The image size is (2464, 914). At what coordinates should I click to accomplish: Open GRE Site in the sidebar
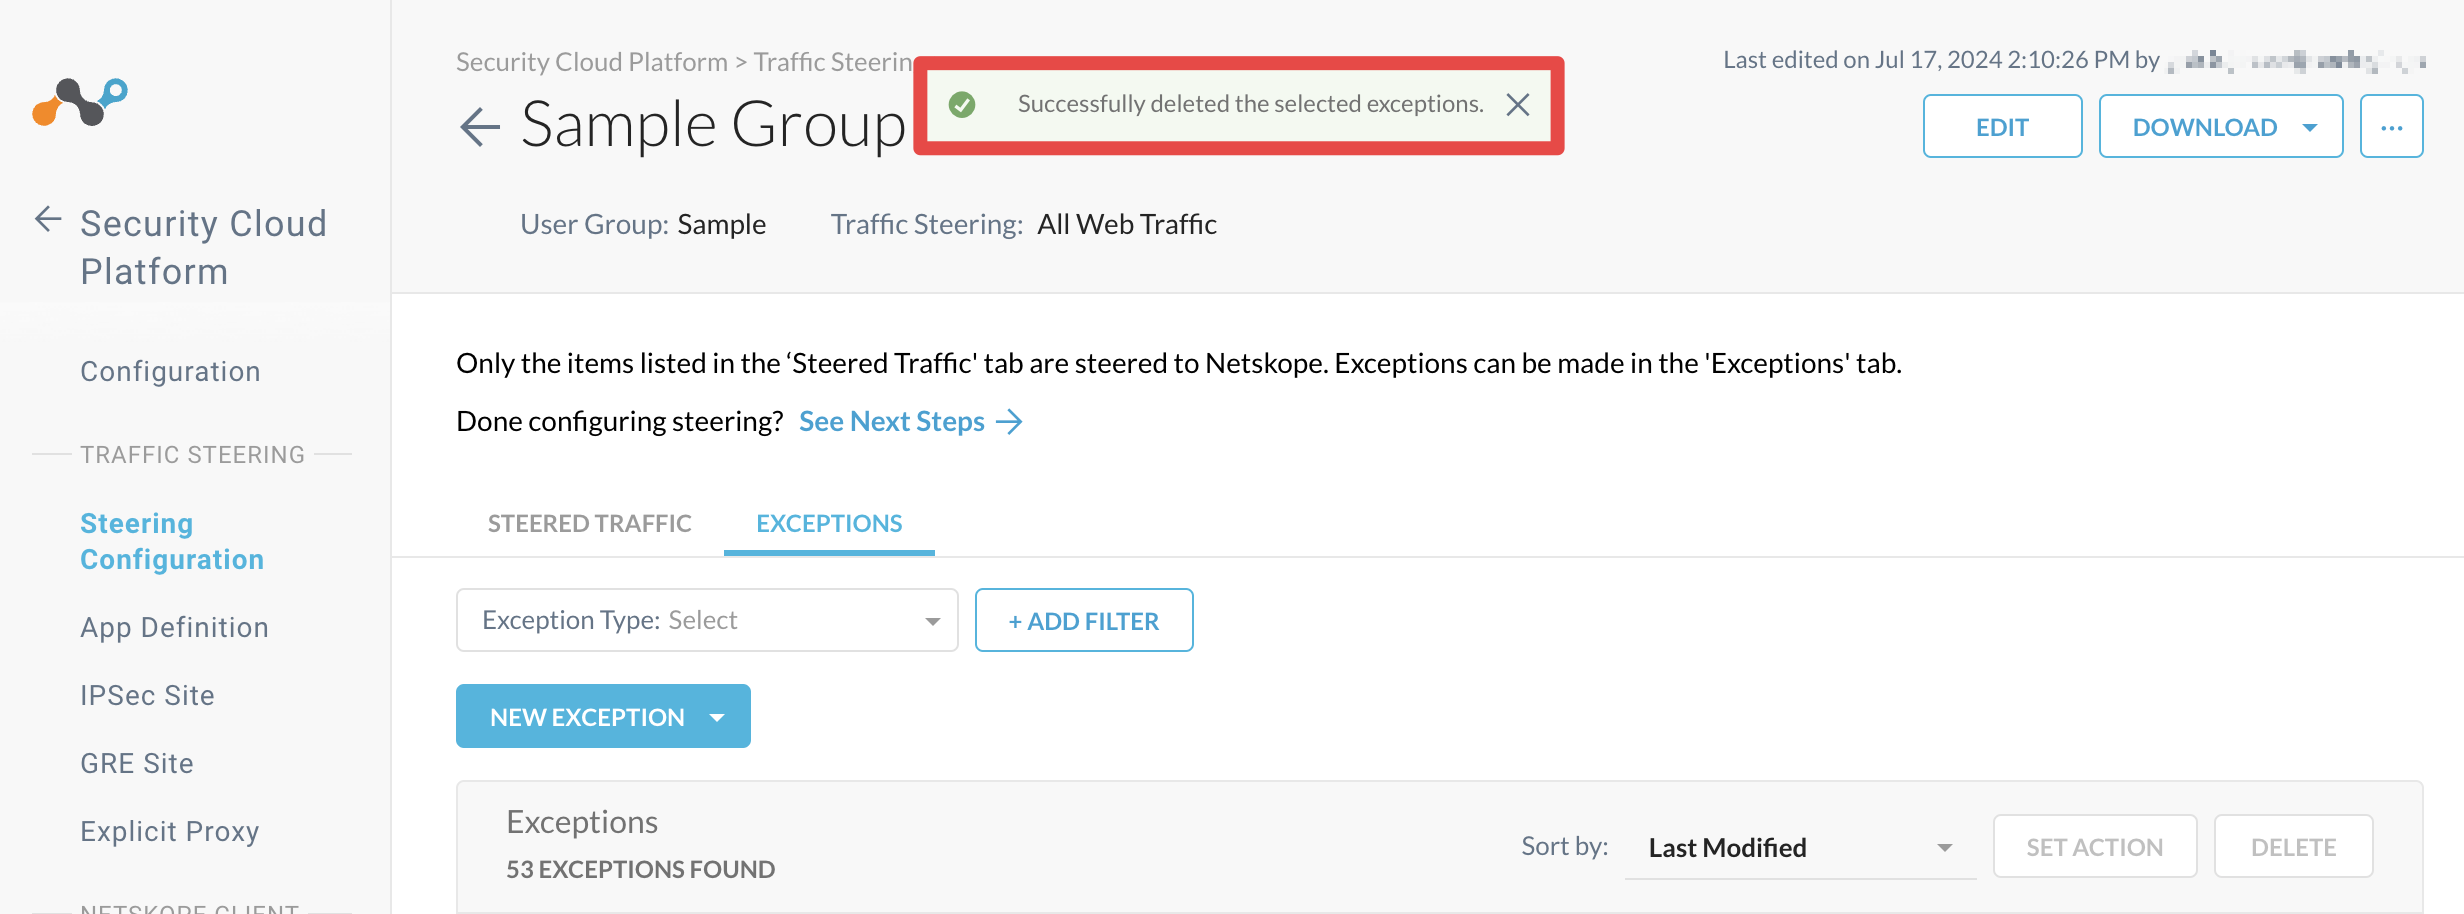[137, 763]
